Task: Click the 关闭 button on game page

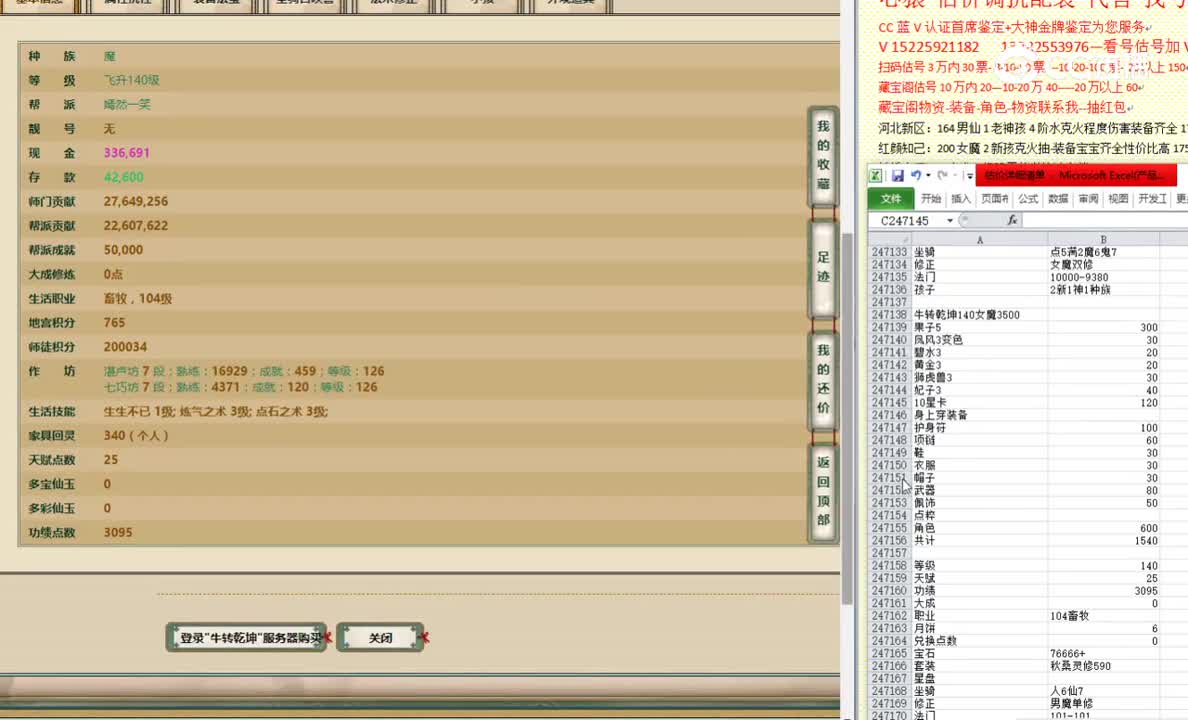Action: 380,638
